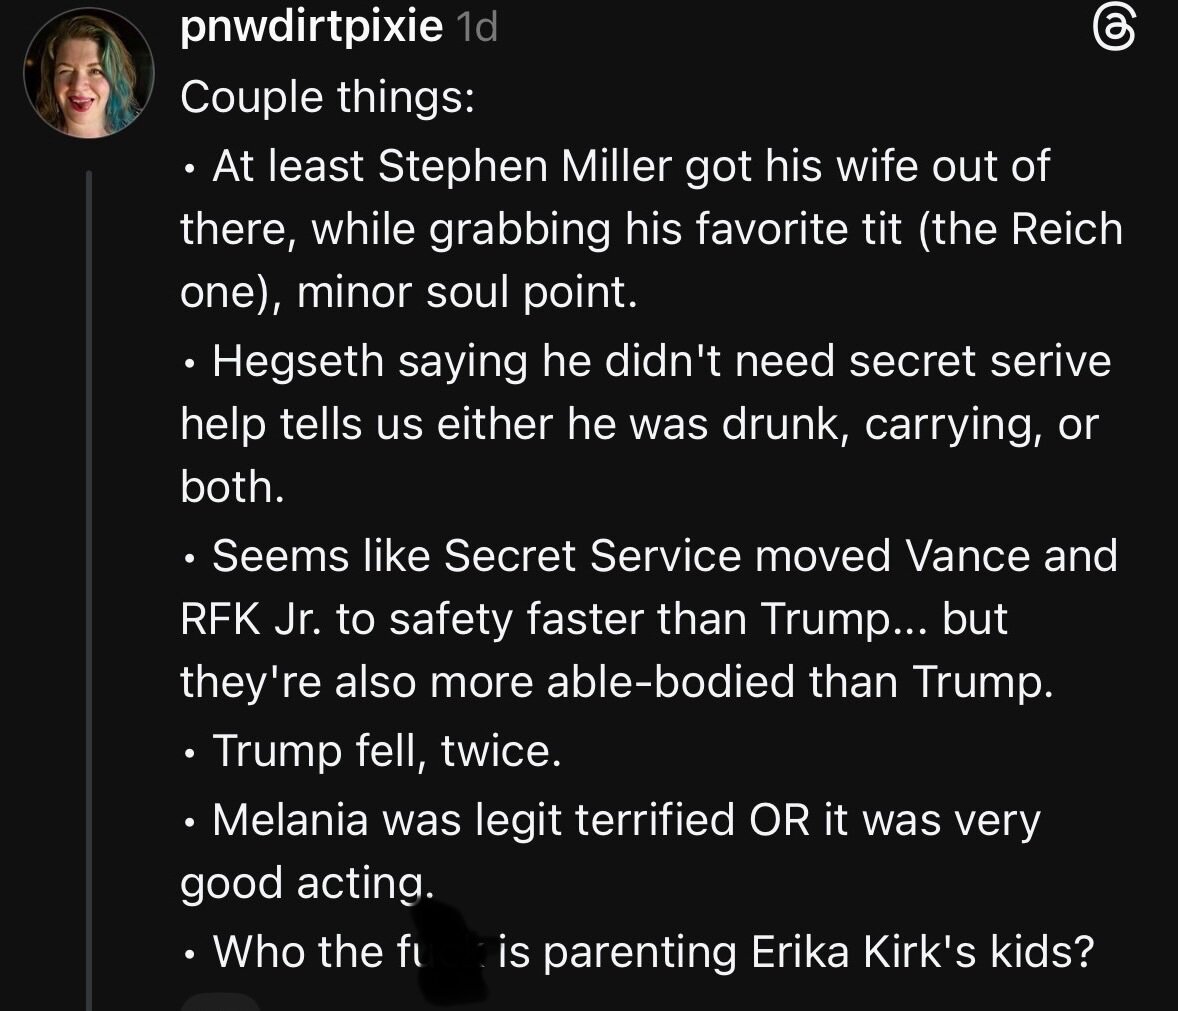This screenshot has height=1011, width=1178.
Task: Click the "good acting." line
Action: (x=307, y=883)
